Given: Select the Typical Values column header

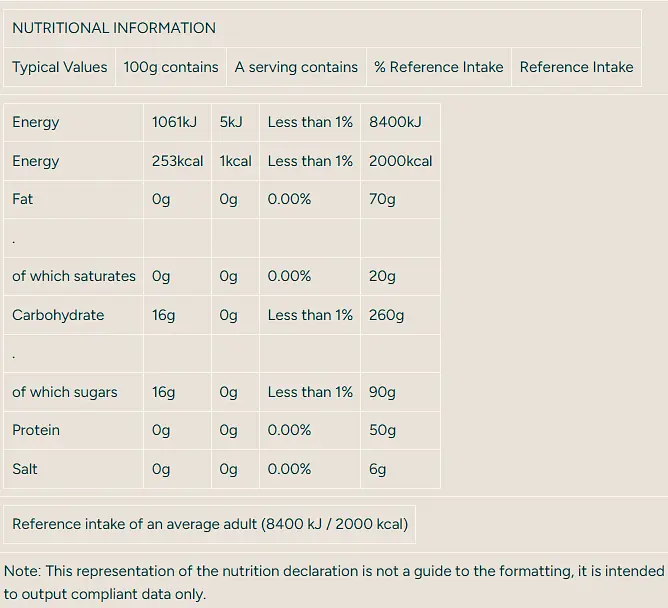Looking at the screenshot, I should pos(60,67).
